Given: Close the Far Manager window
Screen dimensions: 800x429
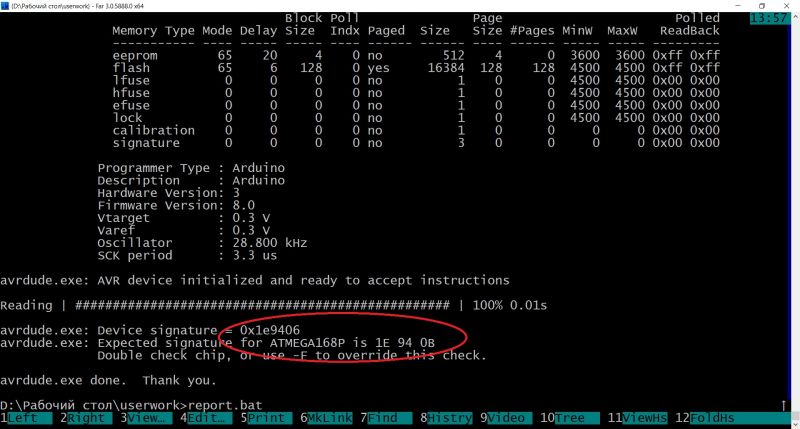Looking at the screenshot, I should (x=788, y=5).
